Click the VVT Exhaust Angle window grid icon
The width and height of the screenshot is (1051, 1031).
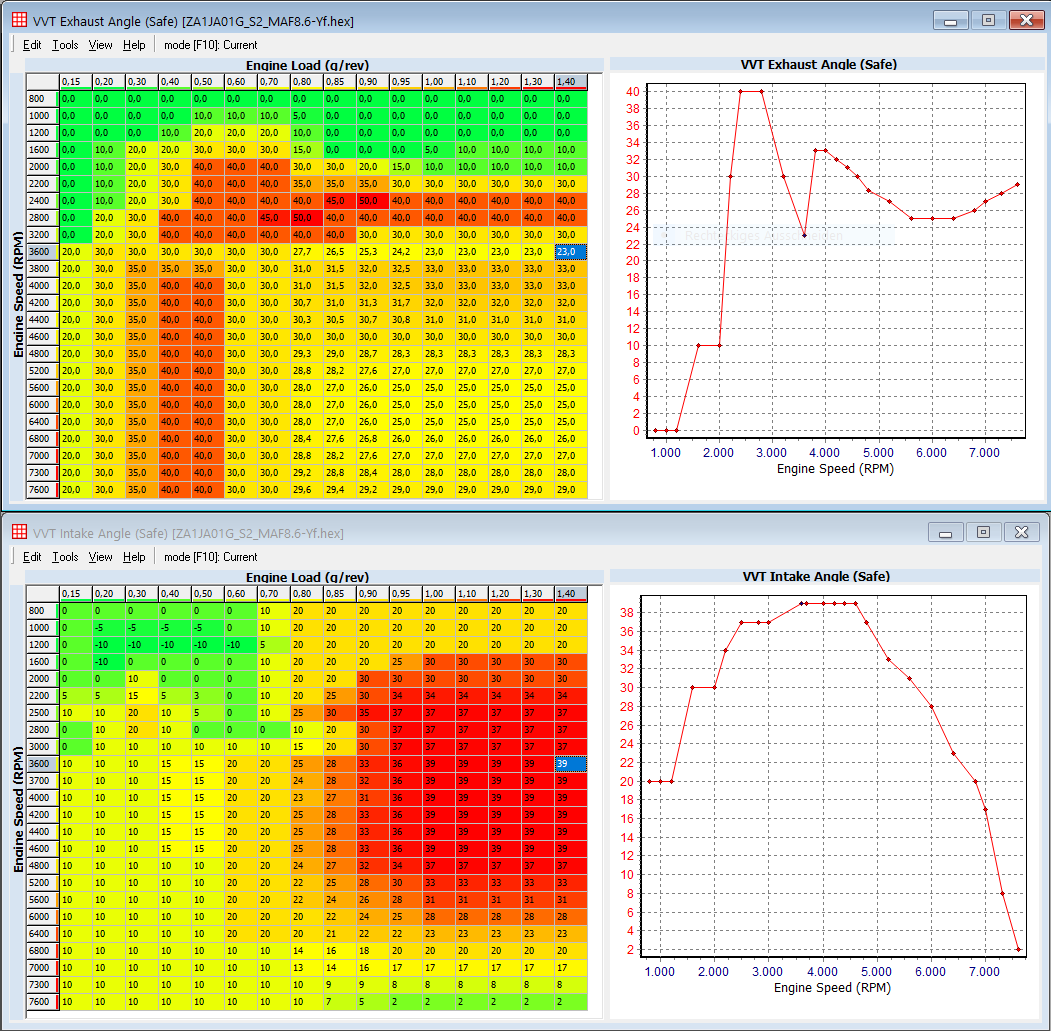click(x=18, y=20)
